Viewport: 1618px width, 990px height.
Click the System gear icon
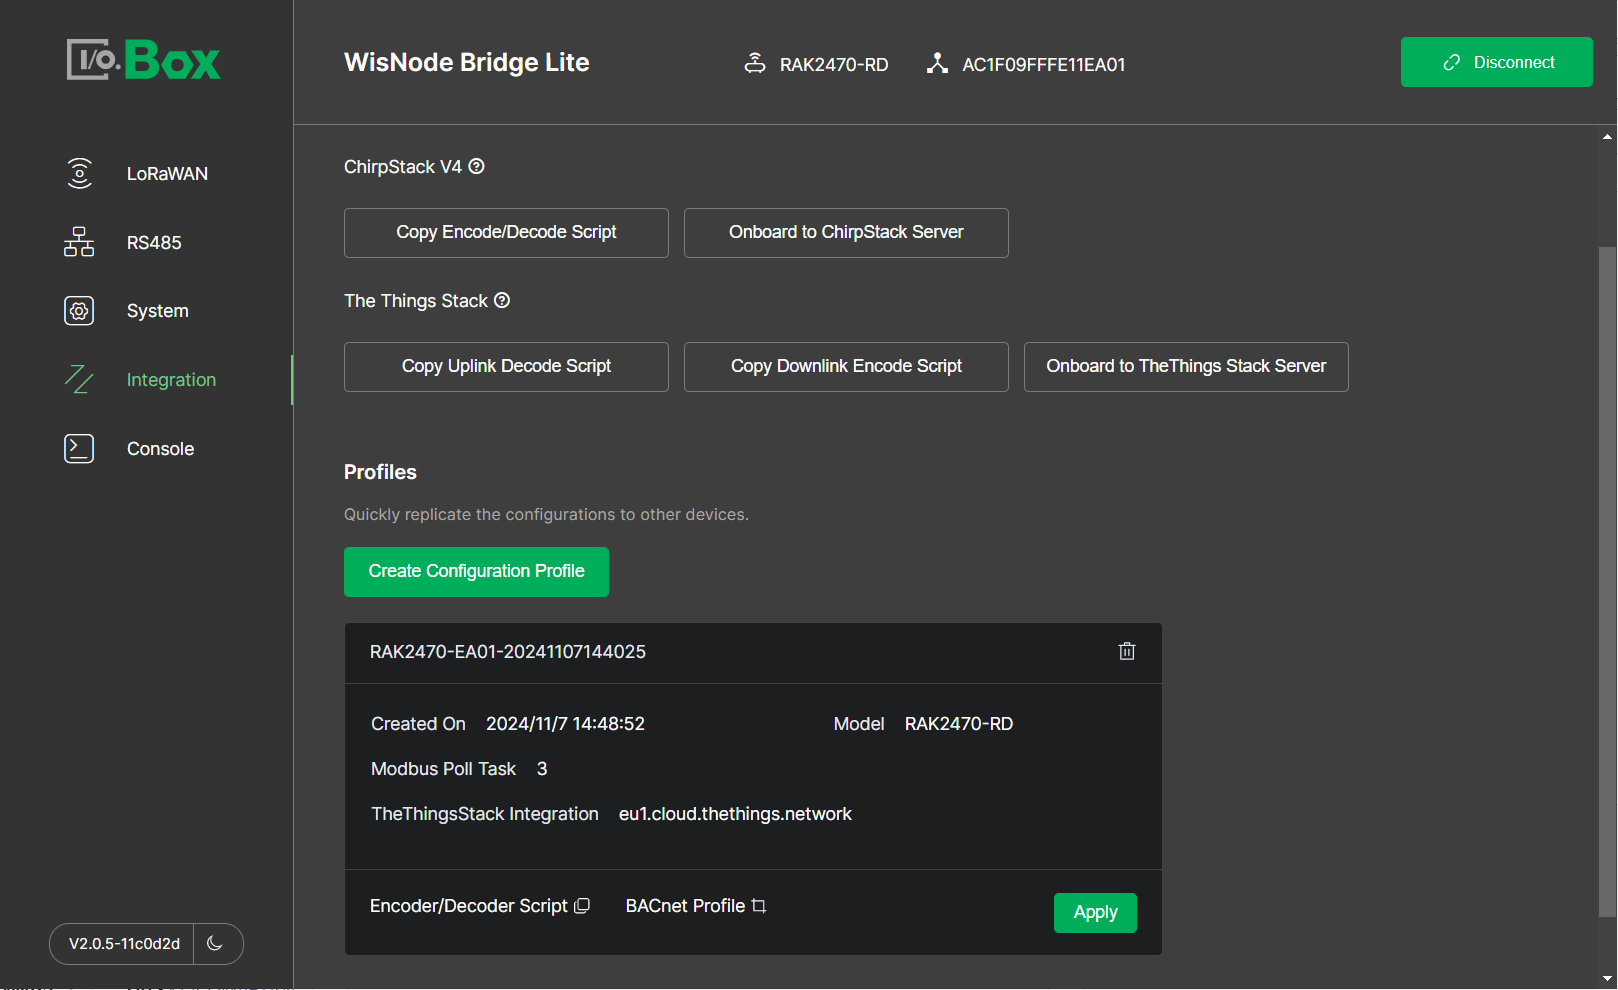tap(79, 311)
